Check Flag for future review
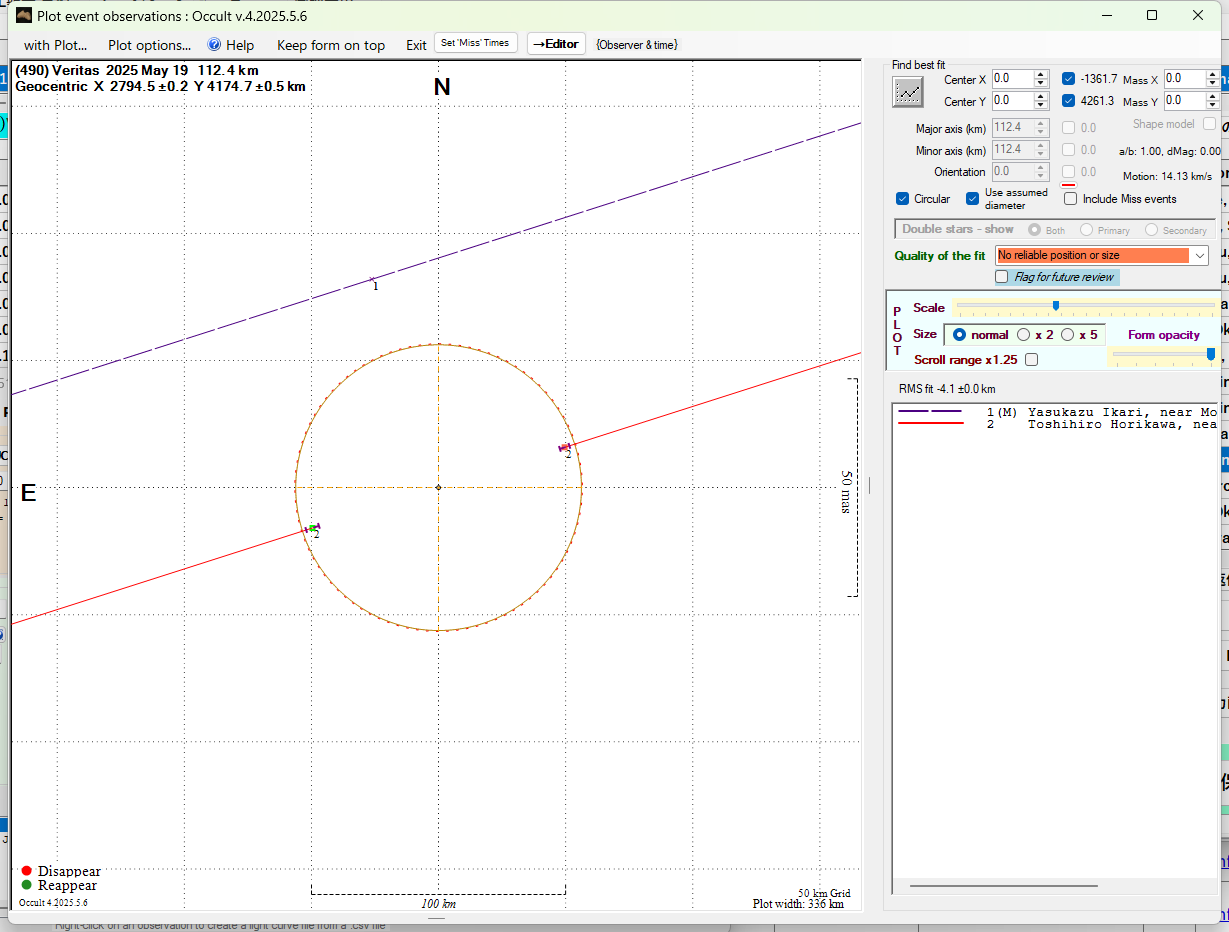 click(x=1002, y=277)
